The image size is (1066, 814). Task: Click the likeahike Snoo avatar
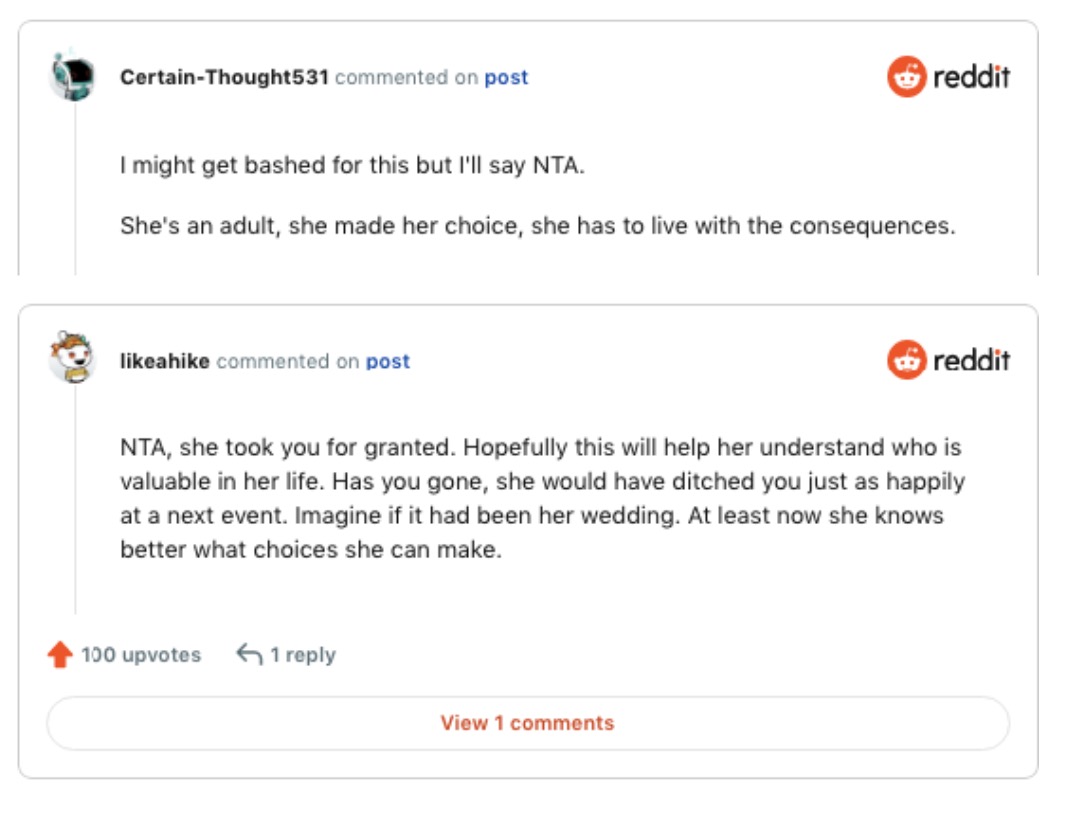pos(72,358)
